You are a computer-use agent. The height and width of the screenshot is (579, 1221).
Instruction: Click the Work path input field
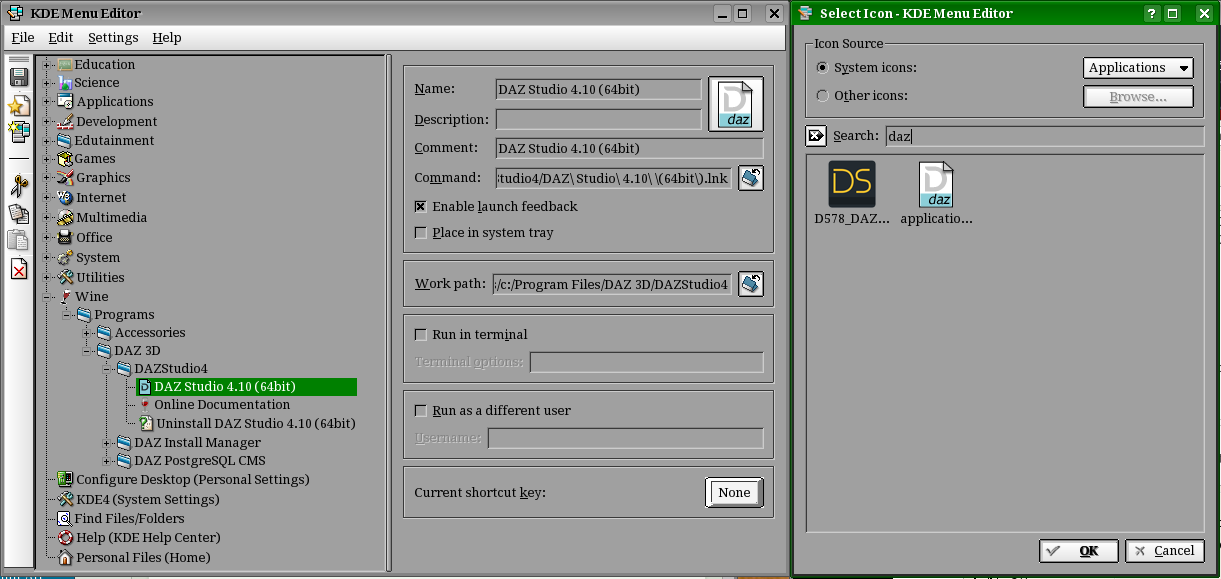(x=612, y=284)
